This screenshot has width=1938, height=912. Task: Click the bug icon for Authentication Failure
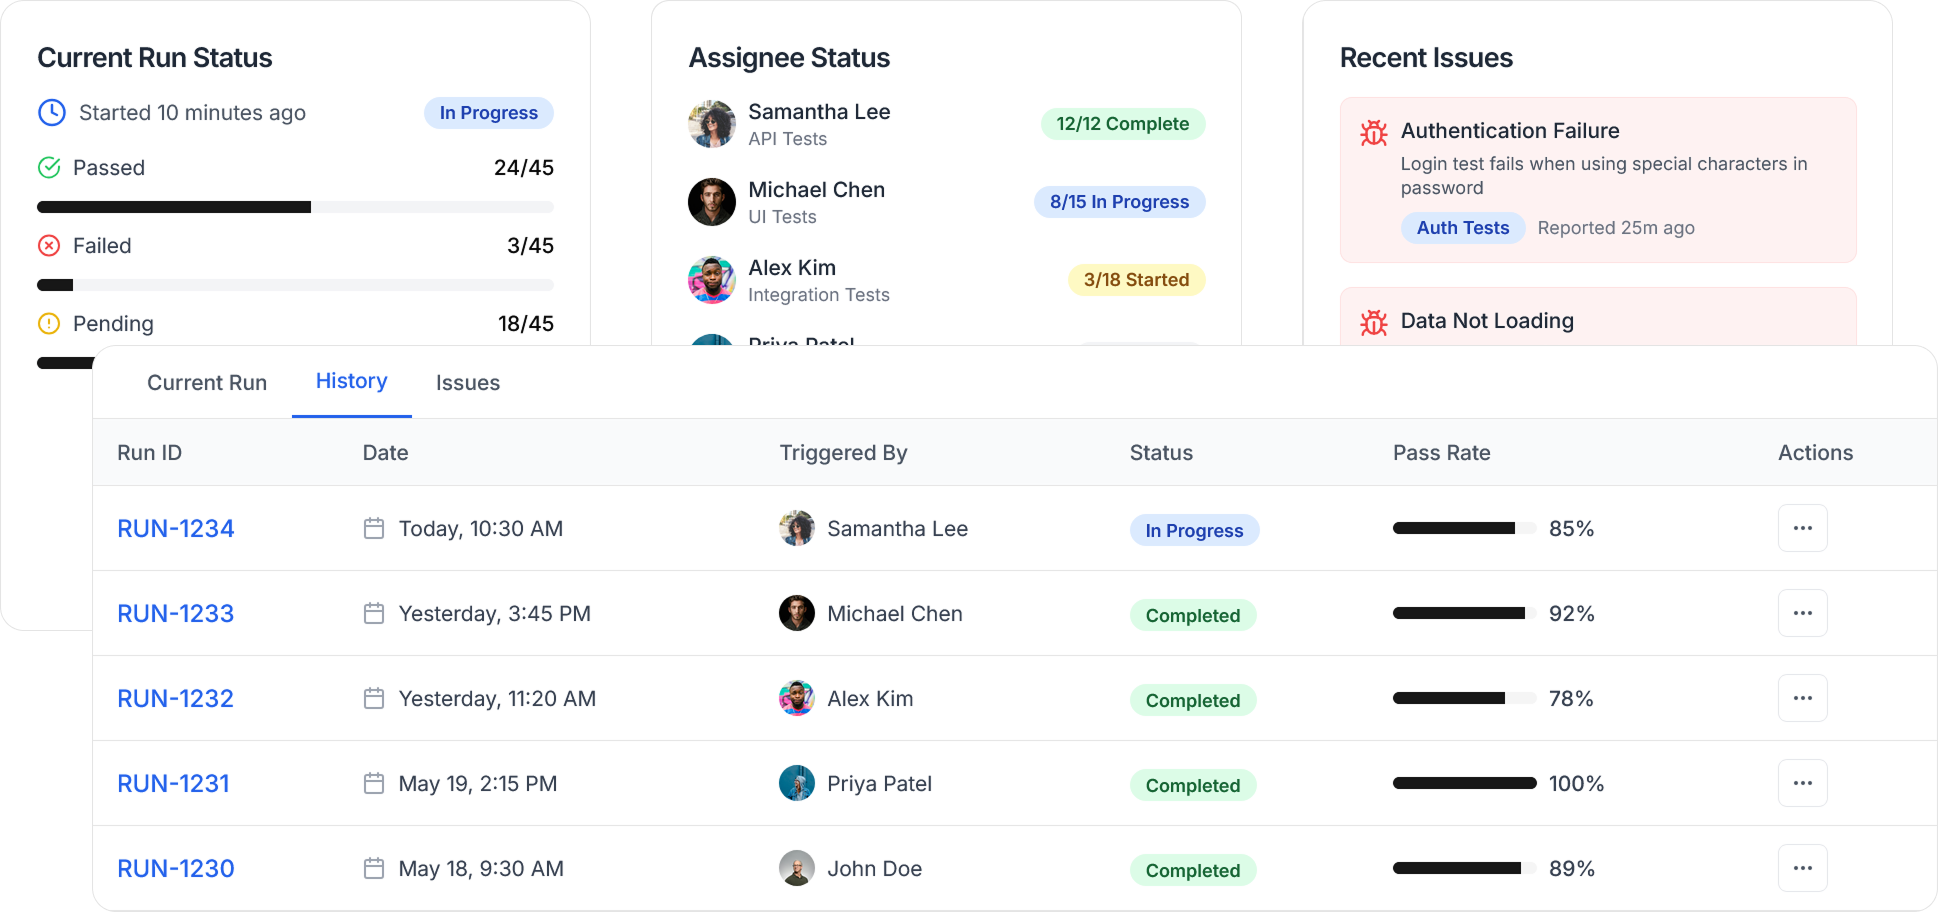[1374, 132]
